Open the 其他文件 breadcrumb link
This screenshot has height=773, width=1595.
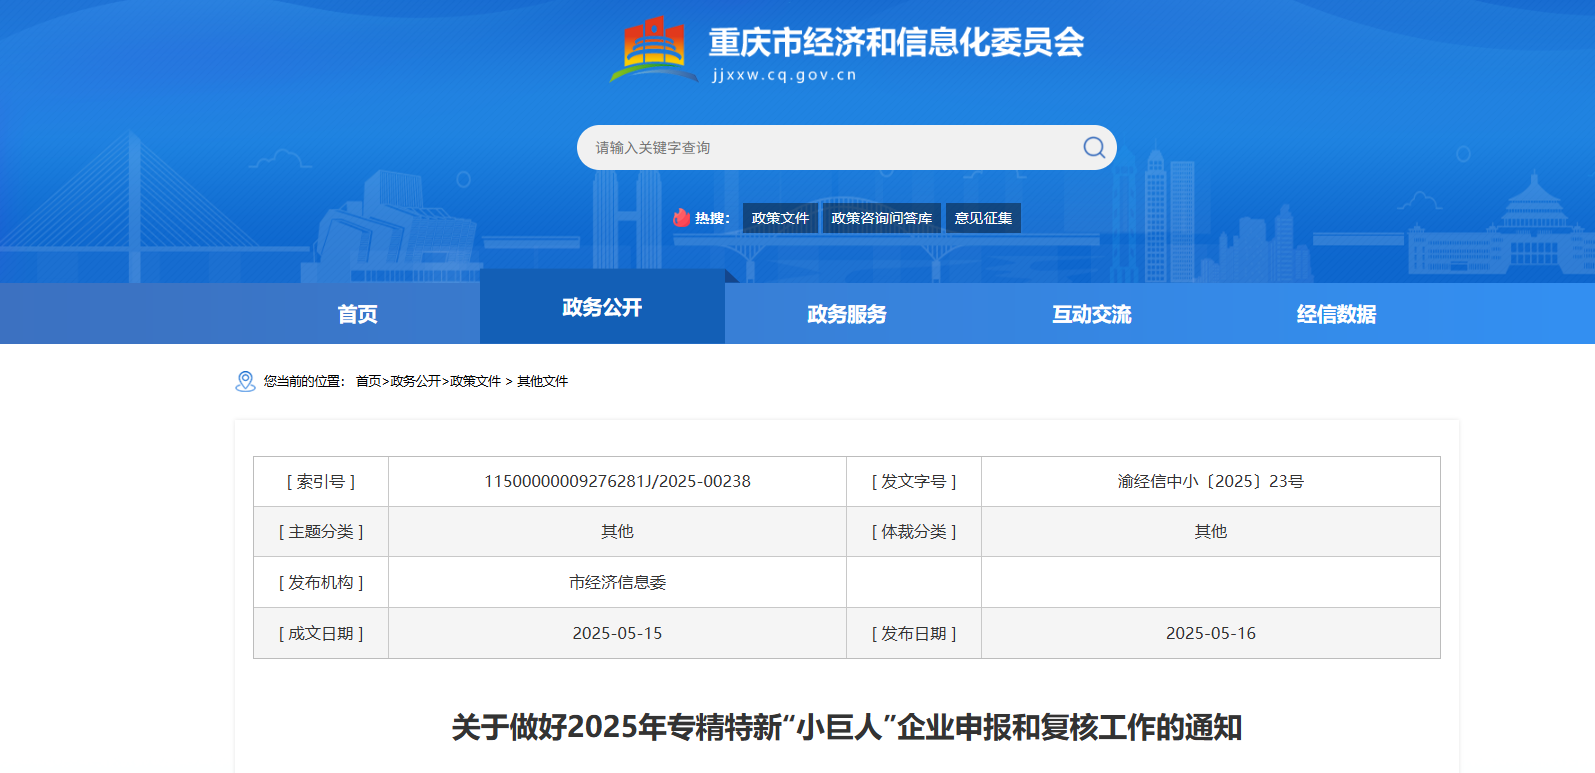coord(542,381)
